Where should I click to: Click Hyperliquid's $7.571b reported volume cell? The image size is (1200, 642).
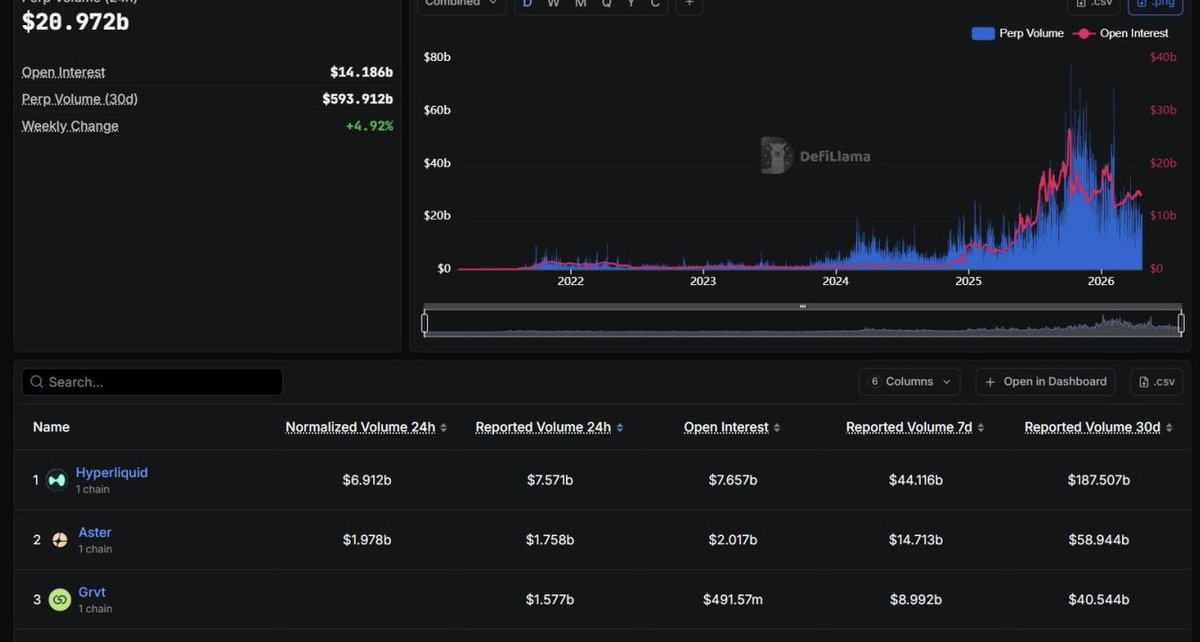tap(550, 481)
